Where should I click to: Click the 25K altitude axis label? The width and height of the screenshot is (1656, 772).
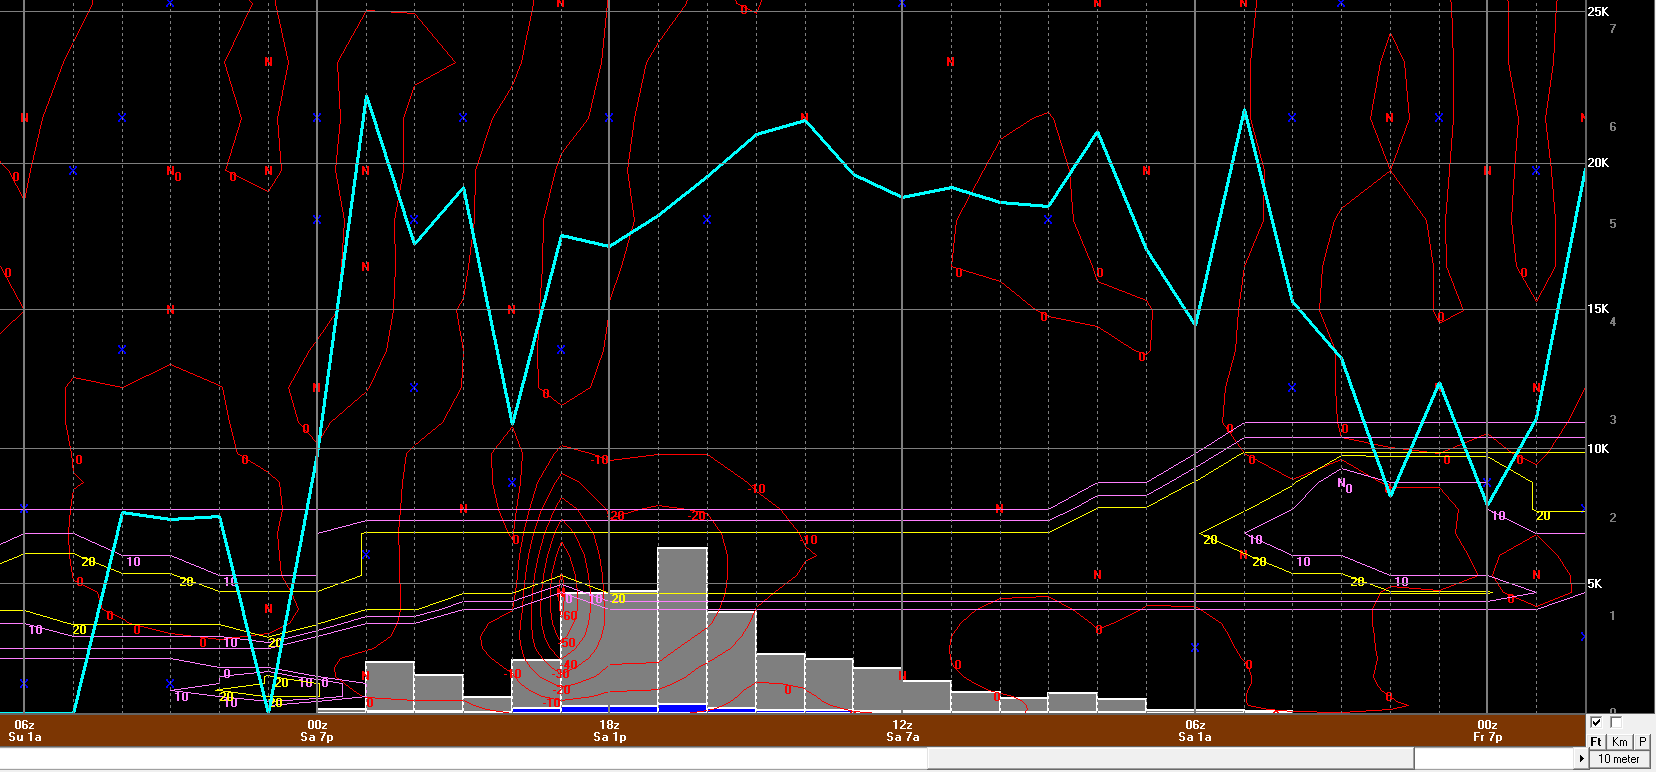coord(1598,12)
